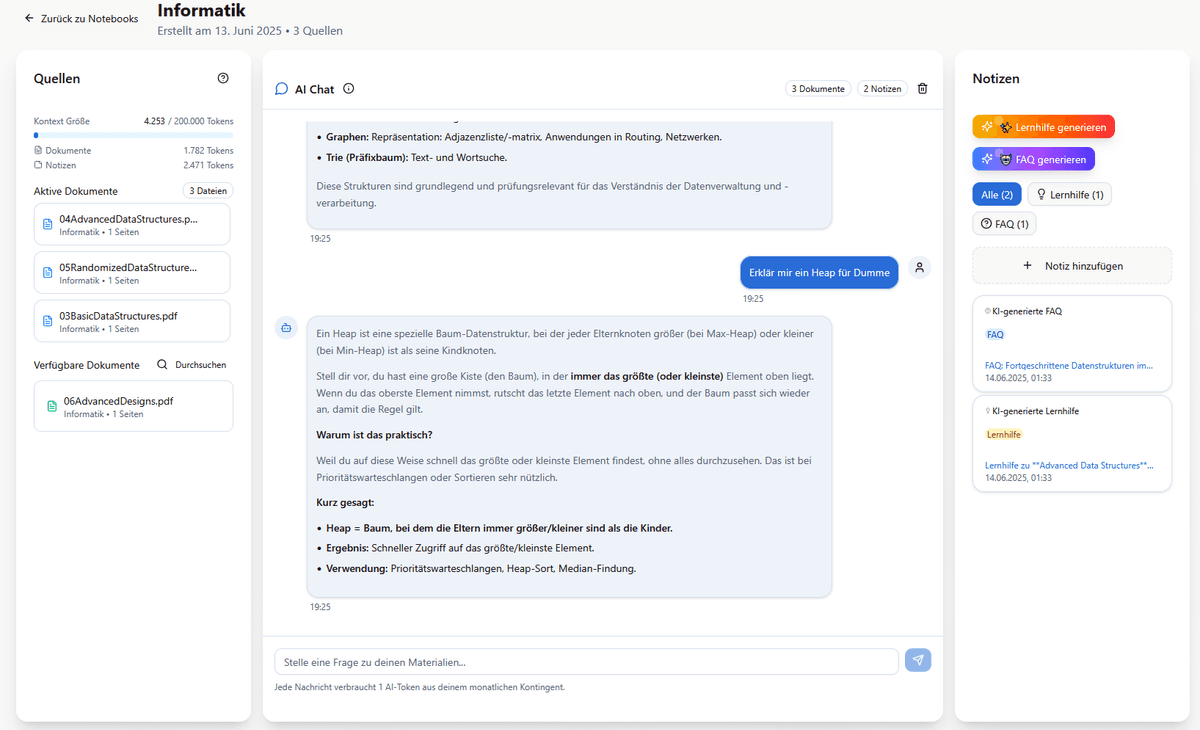Click the user avatar next to the question
This screenshot has height=730, width=1200.
pyautogui.click(x=918, y=267)
